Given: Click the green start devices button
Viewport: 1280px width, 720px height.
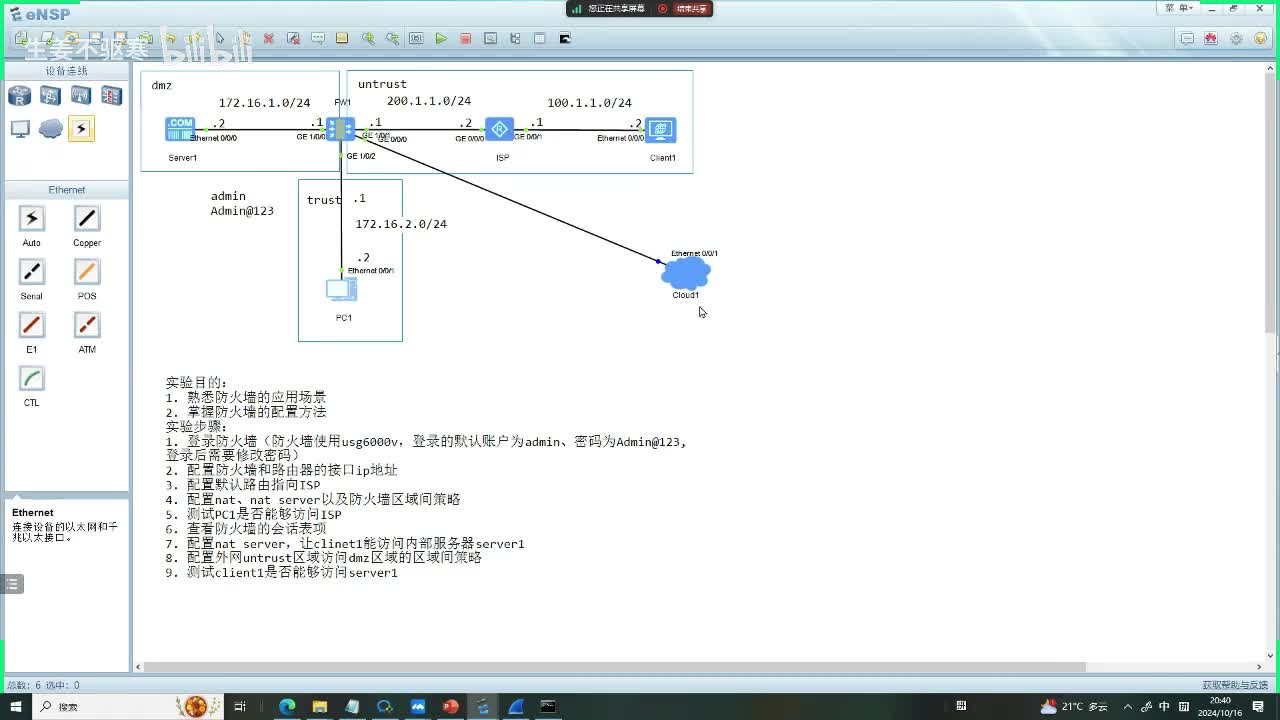Looking at the screenshot, I should click(441, 39).
